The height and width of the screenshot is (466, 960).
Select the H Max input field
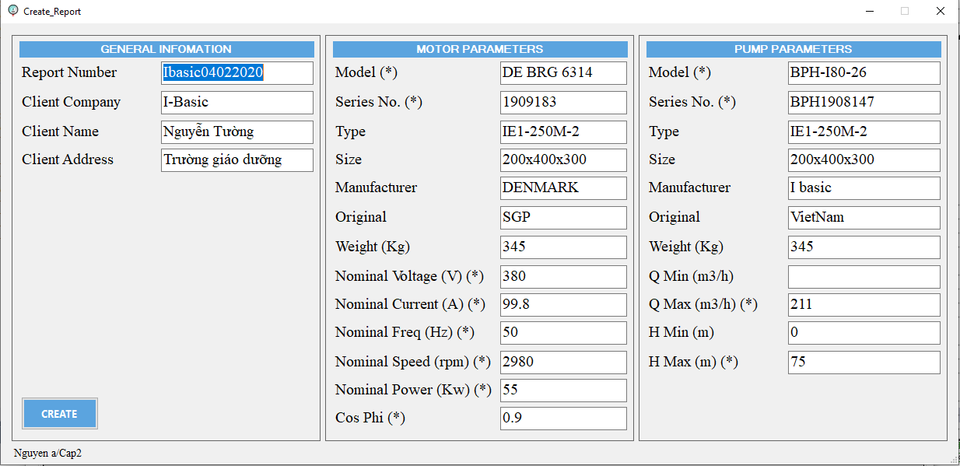[864, 361]
